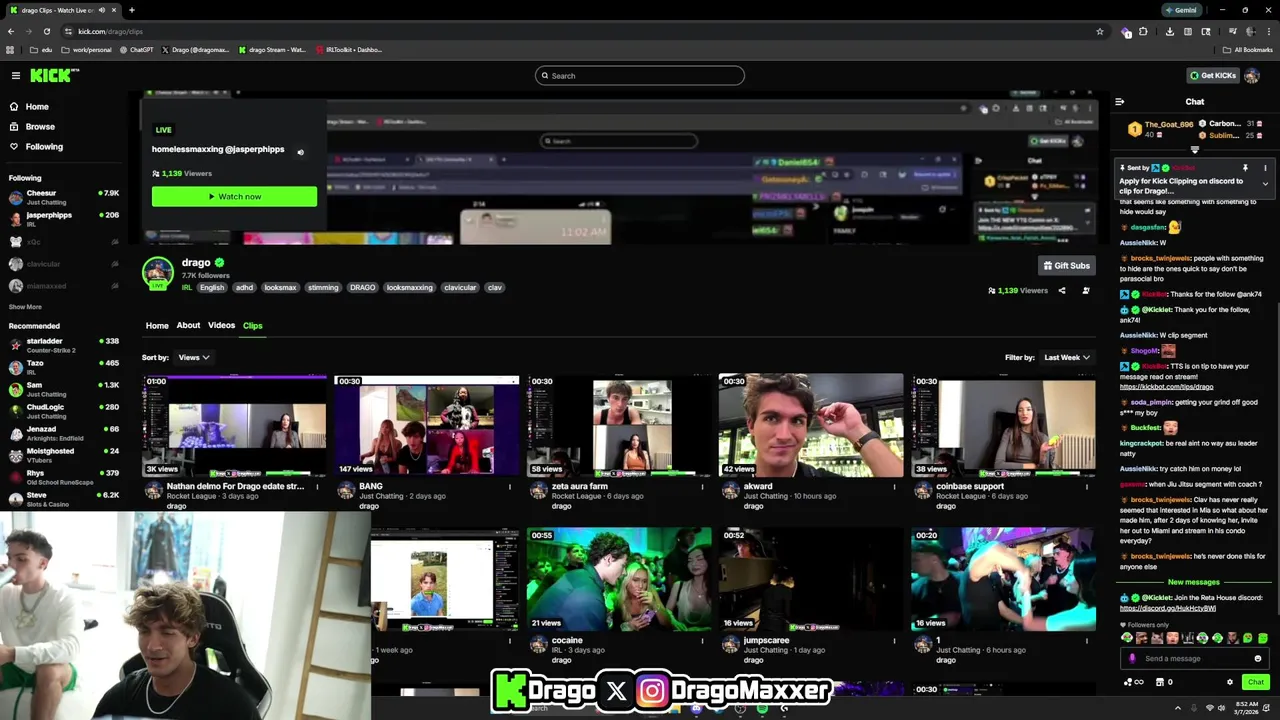Expand Show more under Following

tap(25, 307)
